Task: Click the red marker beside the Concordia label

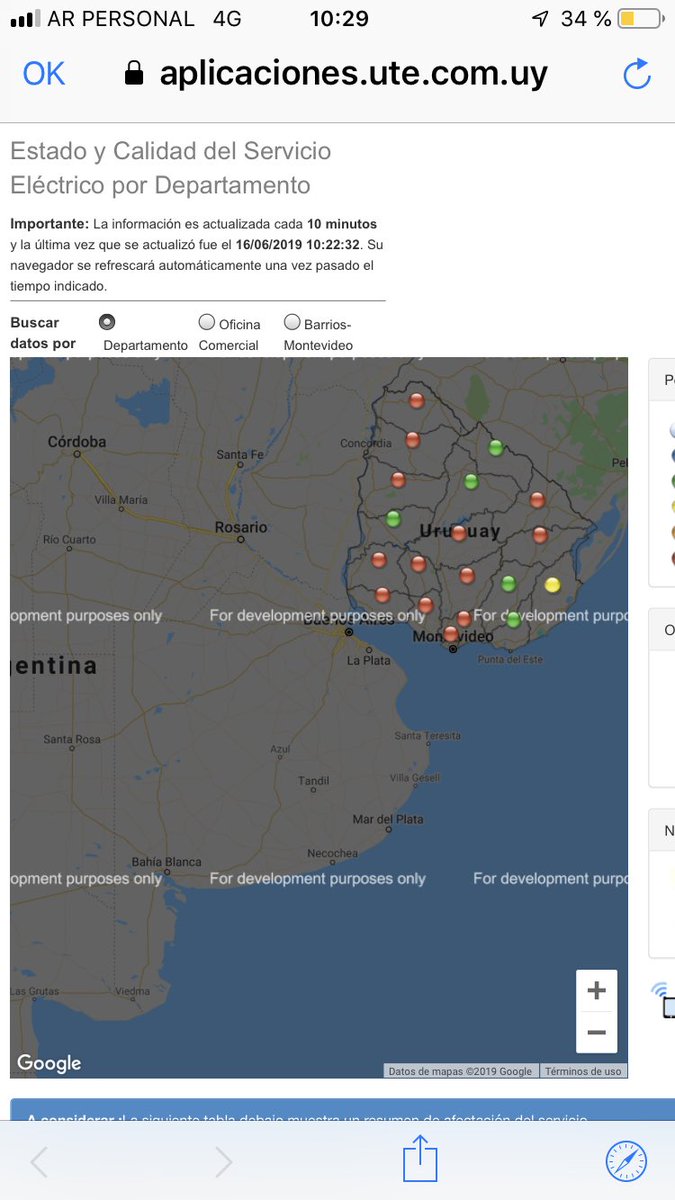Action: [412, 439]
